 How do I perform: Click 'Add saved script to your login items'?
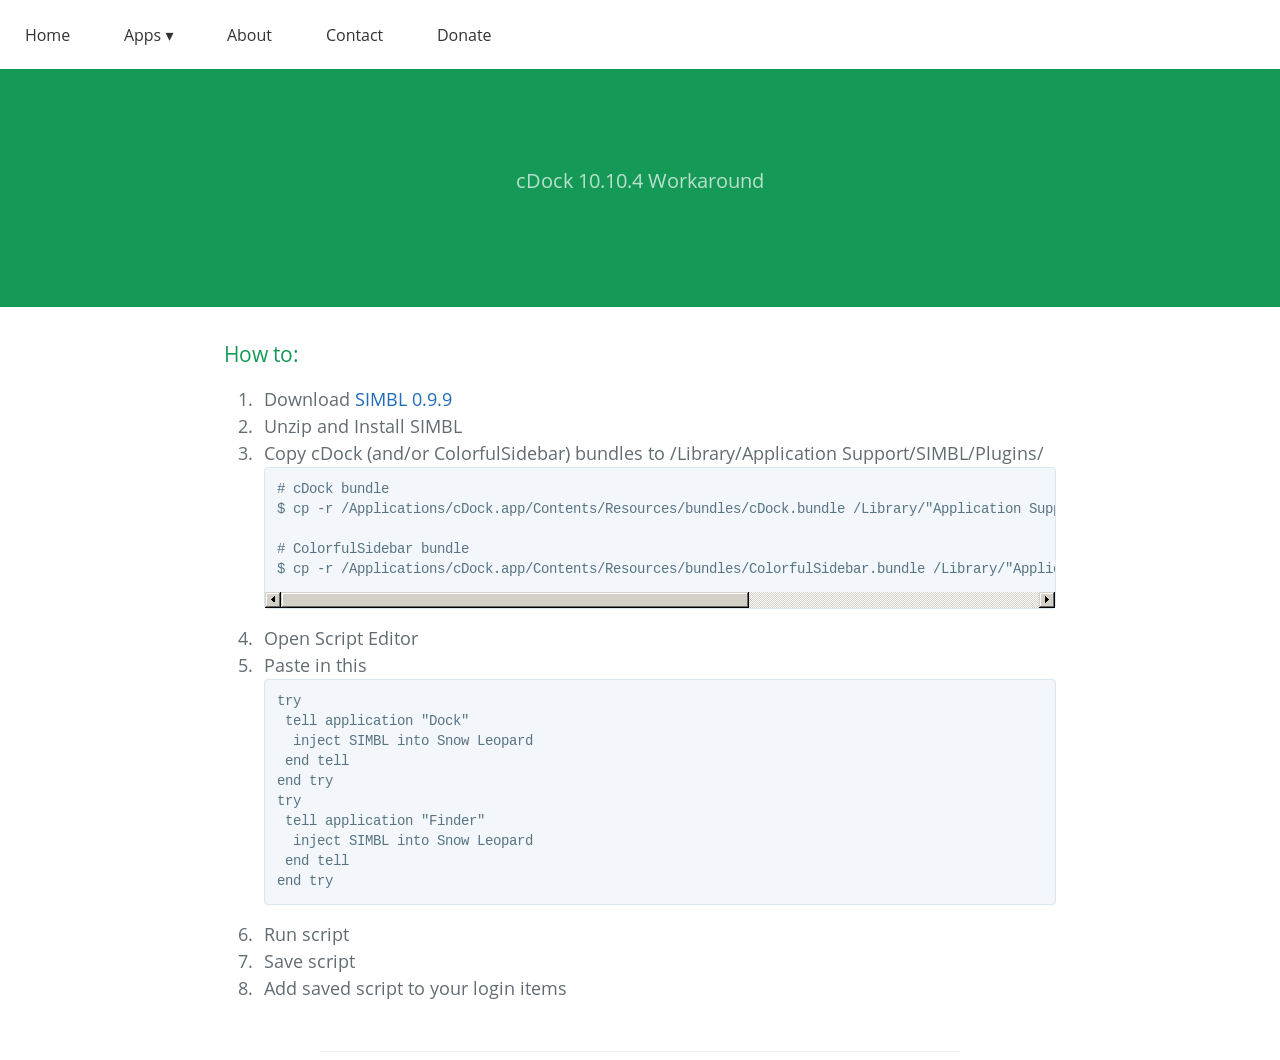coord(415,988)
